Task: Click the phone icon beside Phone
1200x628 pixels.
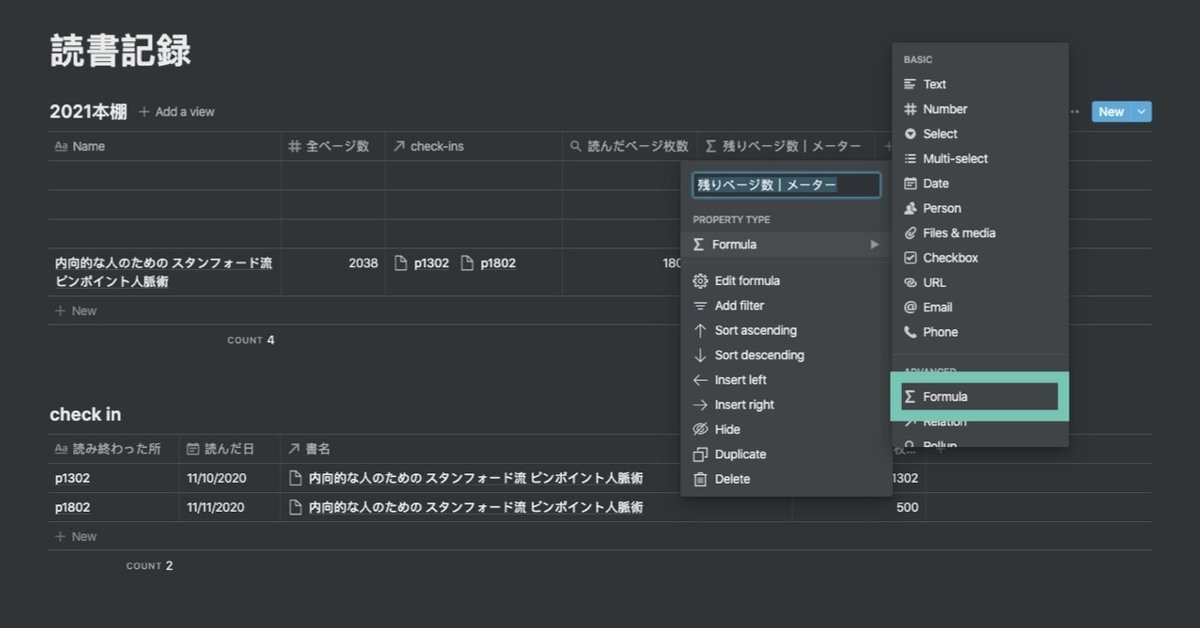Action: pyautogui.click(x=910, y=332)
